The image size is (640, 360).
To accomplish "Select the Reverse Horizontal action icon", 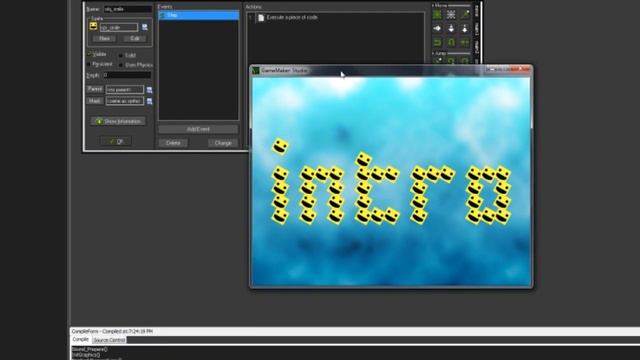I will (437, 42).
